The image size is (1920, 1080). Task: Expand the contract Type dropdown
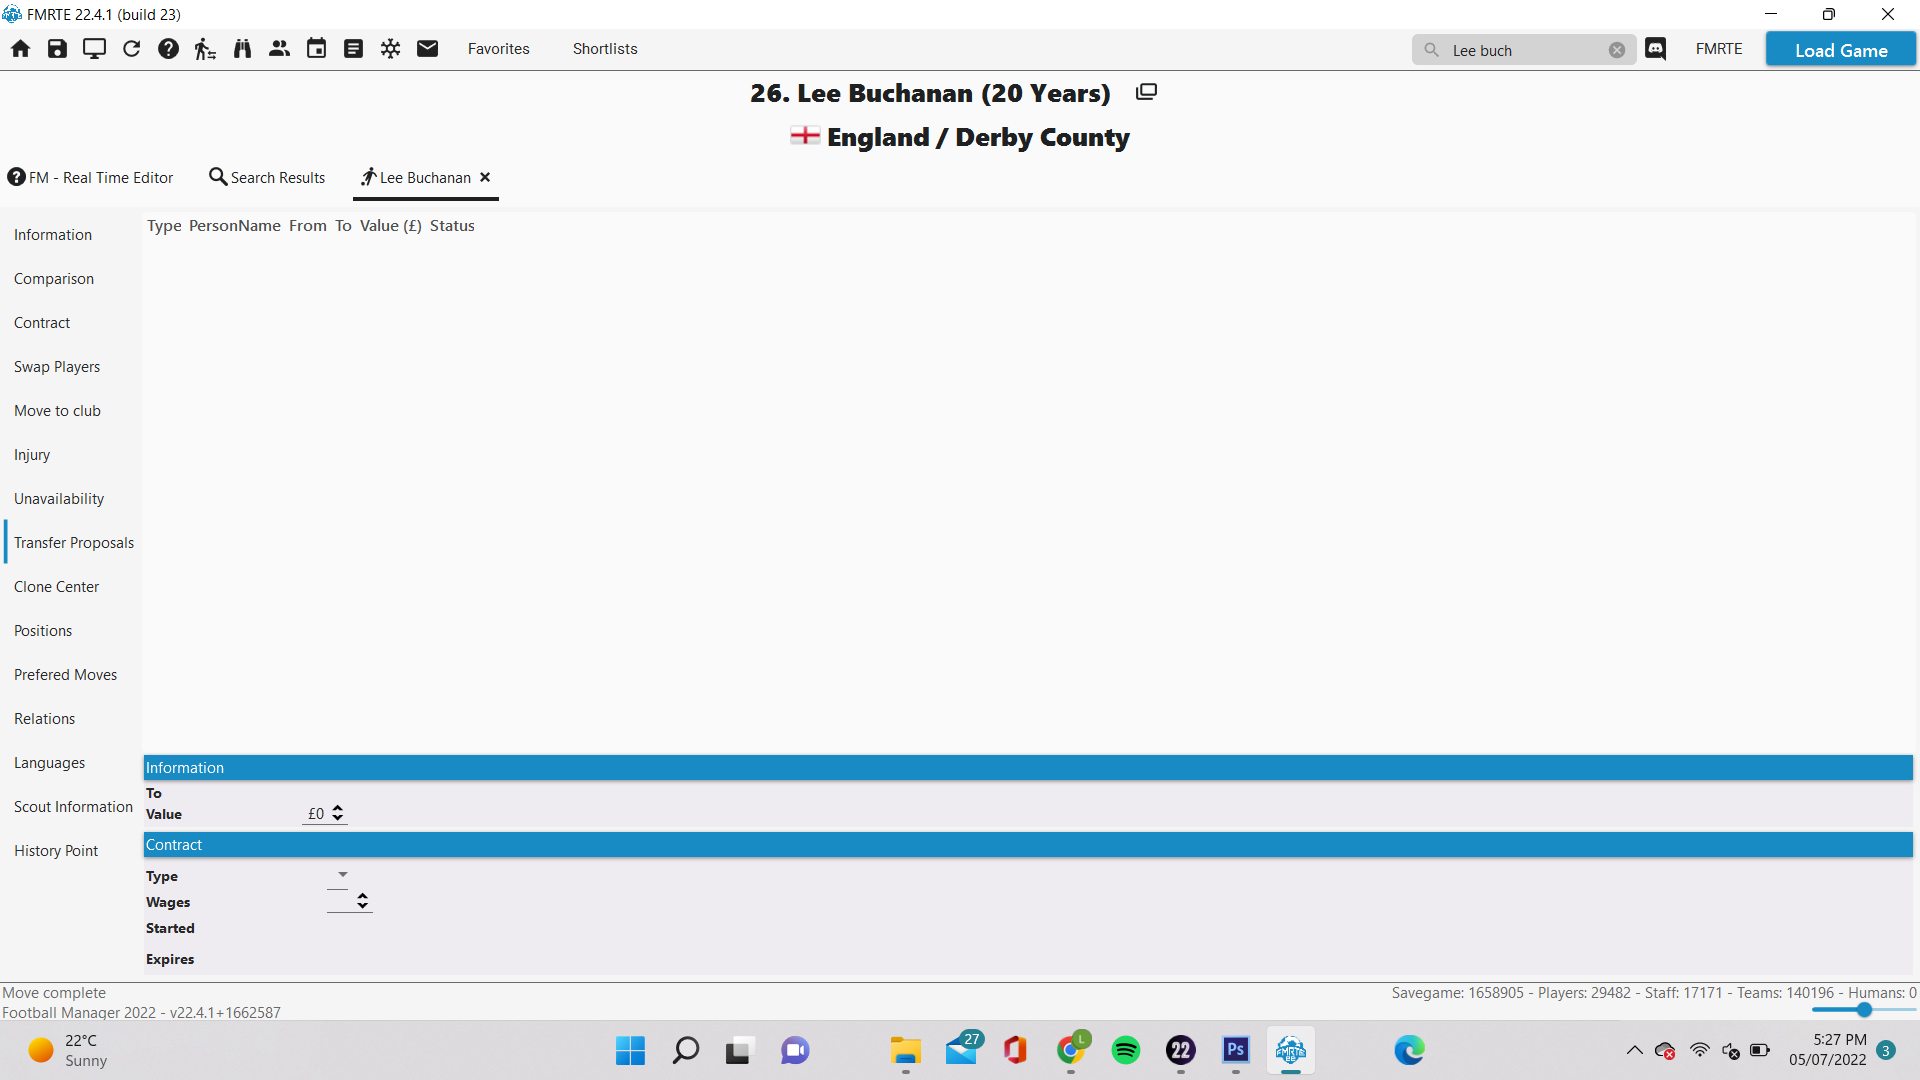(x=342, y=875)
